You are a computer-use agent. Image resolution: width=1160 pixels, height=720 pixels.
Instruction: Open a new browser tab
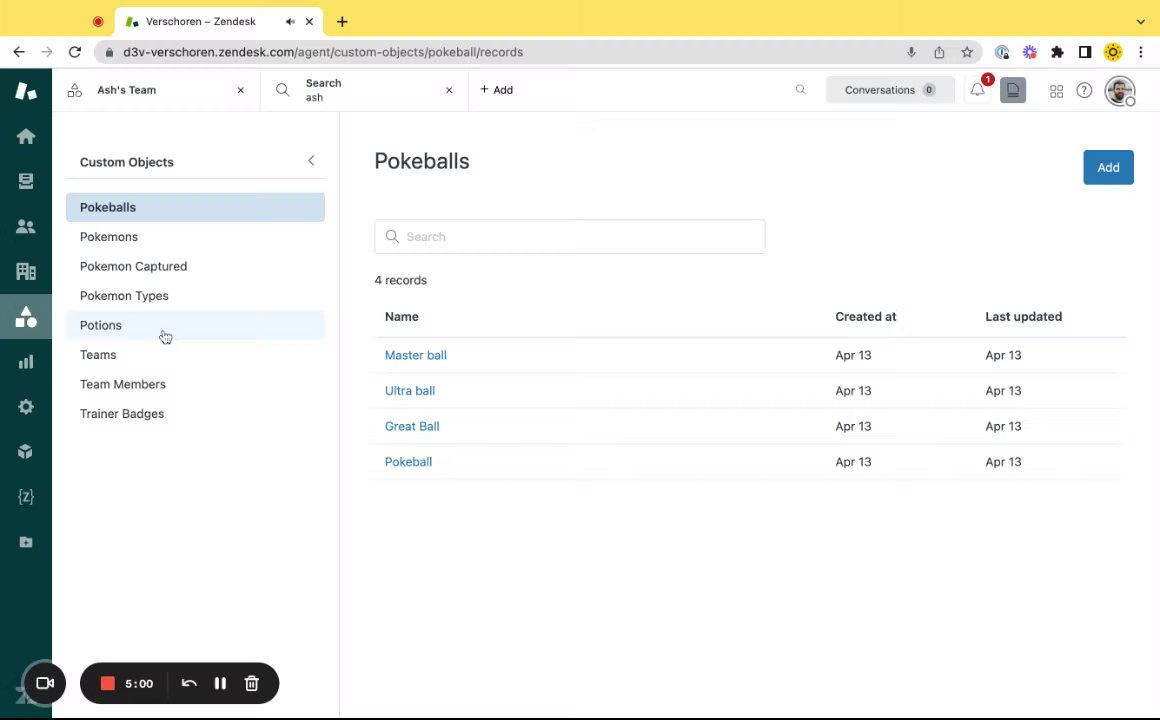pyautogui.click(x=342, y=21)
